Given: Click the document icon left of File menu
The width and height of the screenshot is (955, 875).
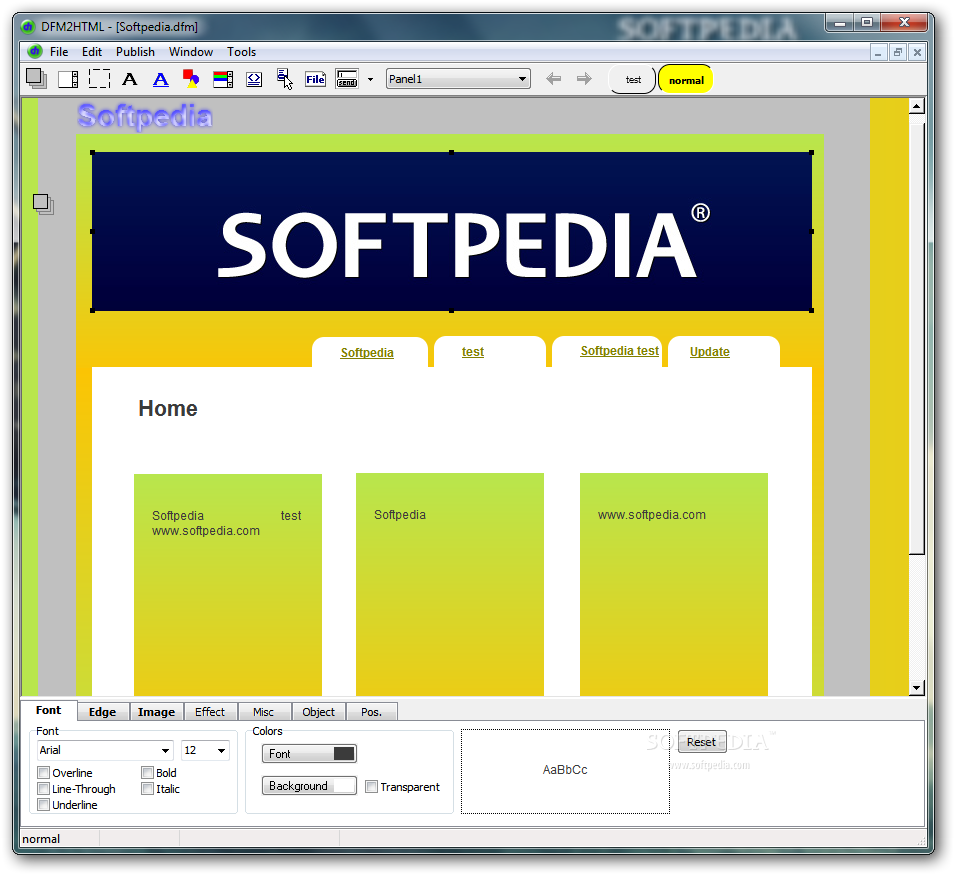Looking at the screenshot, I should point(35,51).
